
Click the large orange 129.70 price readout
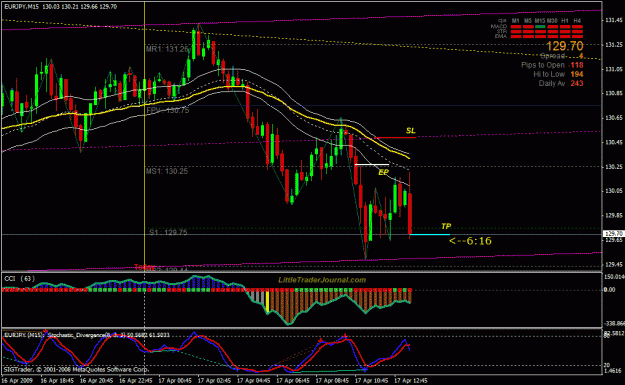point(565,46)
